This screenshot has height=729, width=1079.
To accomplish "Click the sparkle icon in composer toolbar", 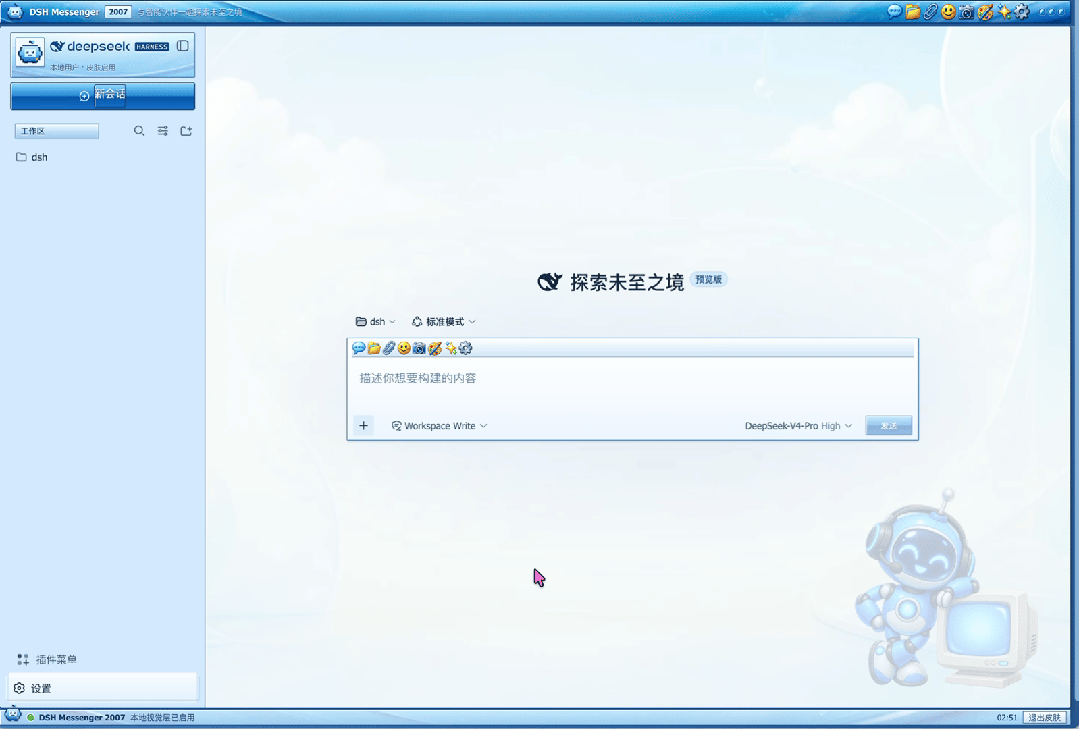I will tap(451, 348).
